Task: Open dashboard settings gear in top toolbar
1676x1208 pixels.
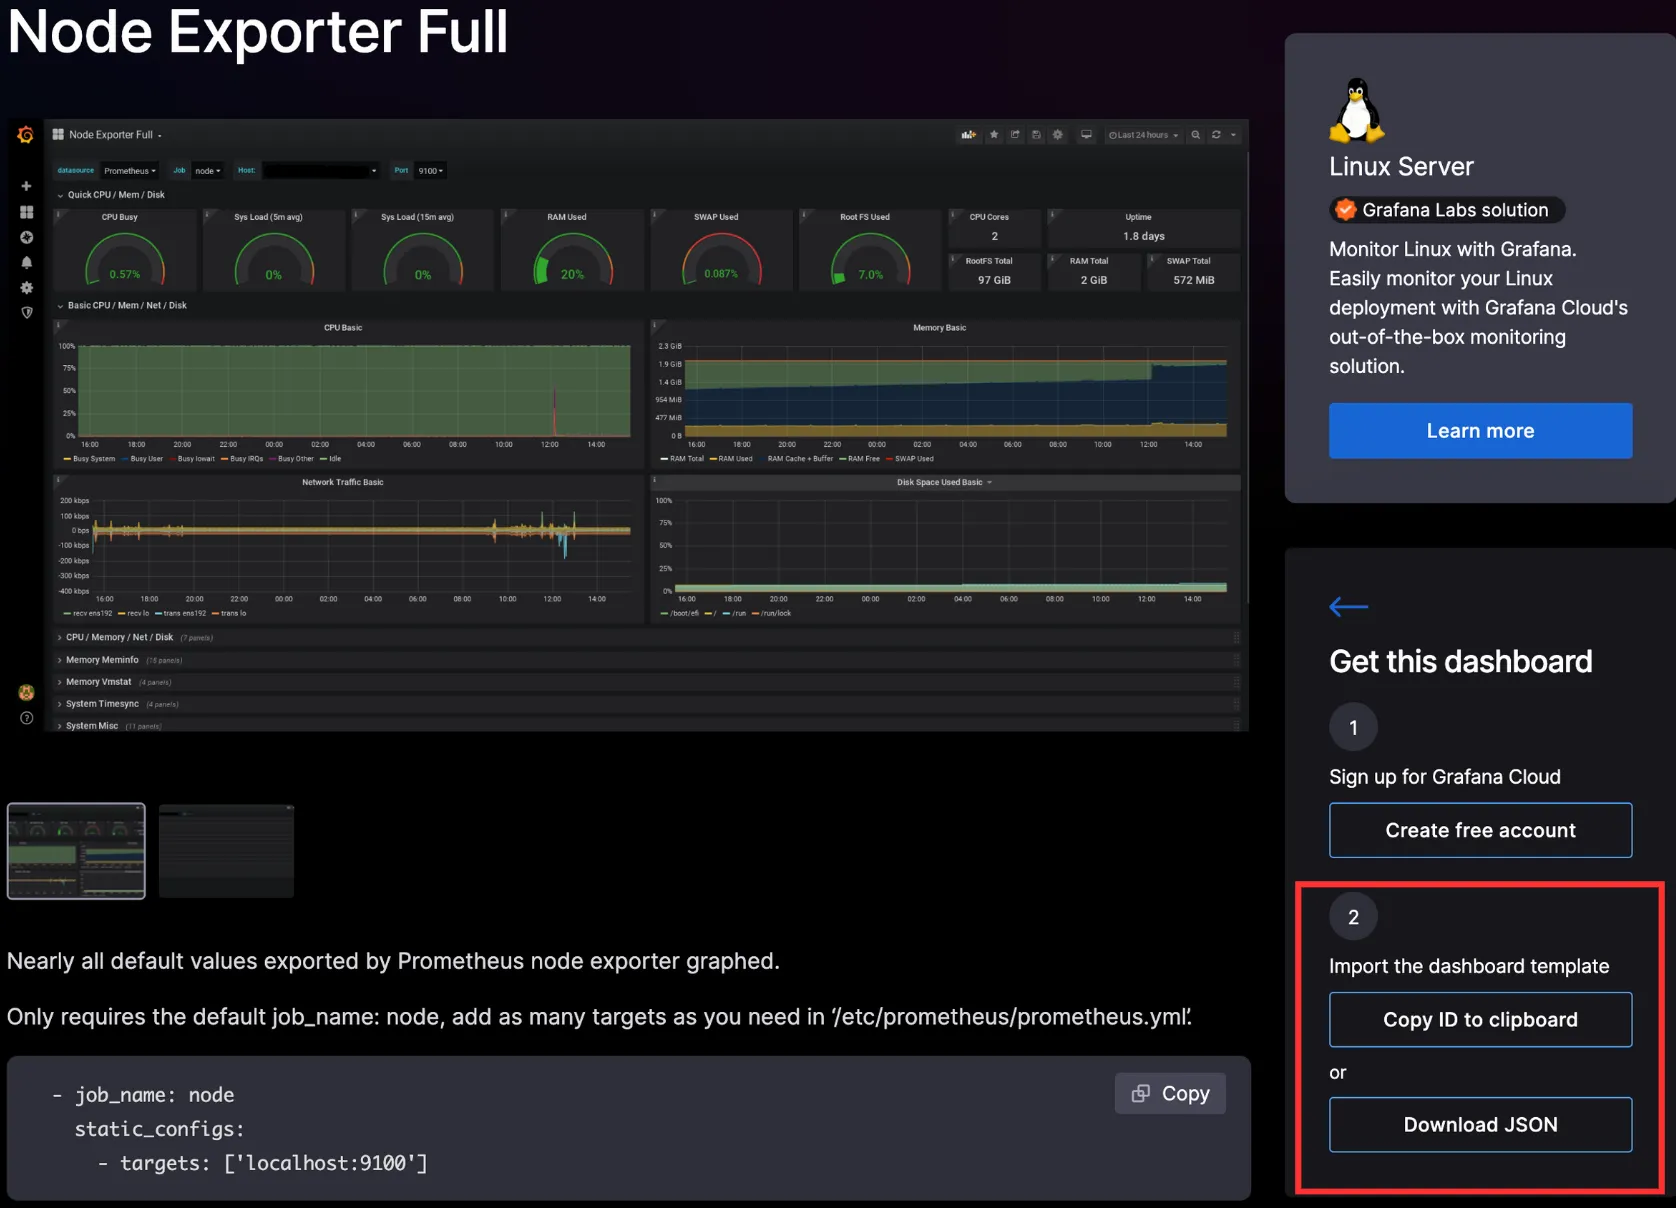Action: click(1058, 135)
